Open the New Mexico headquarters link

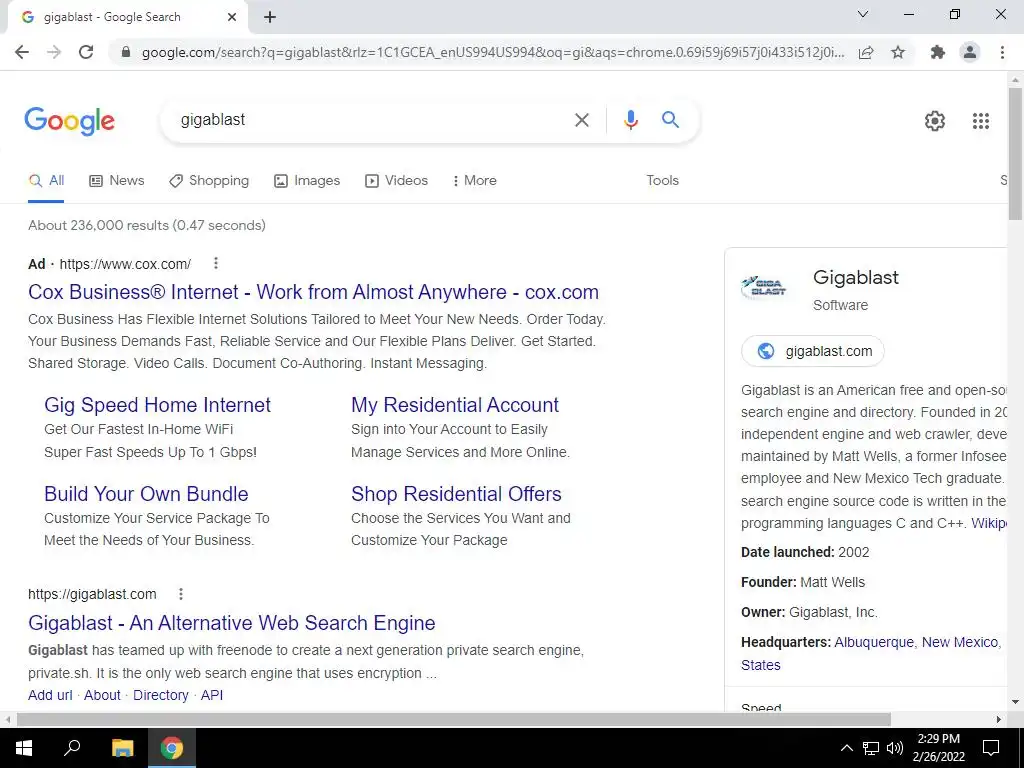960,643
